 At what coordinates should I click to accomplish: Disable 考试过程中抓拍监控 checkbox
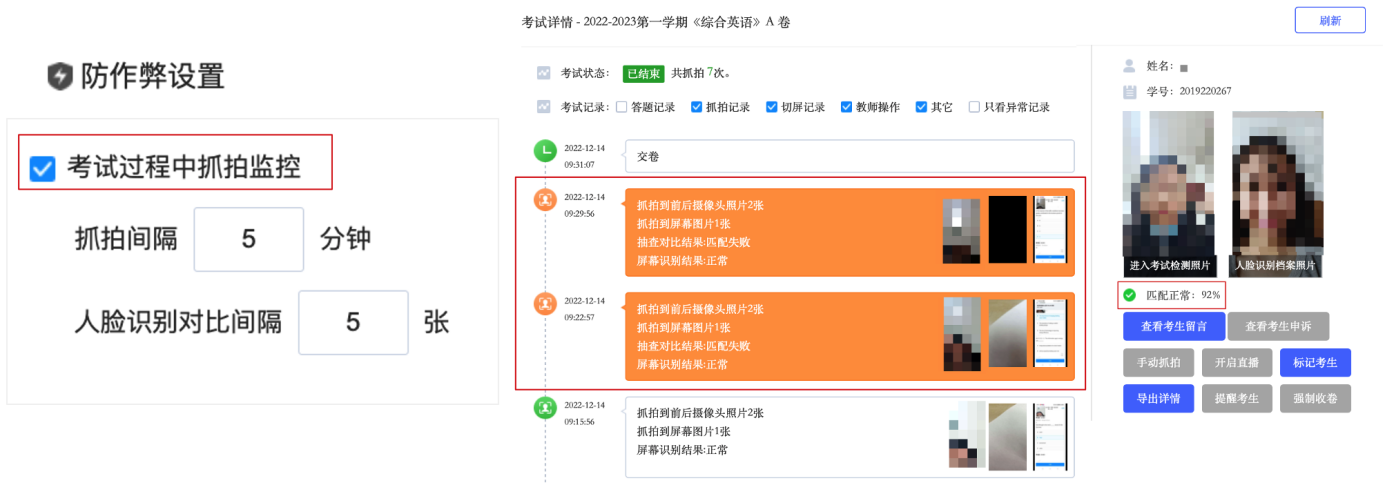(x=42, y=168)
